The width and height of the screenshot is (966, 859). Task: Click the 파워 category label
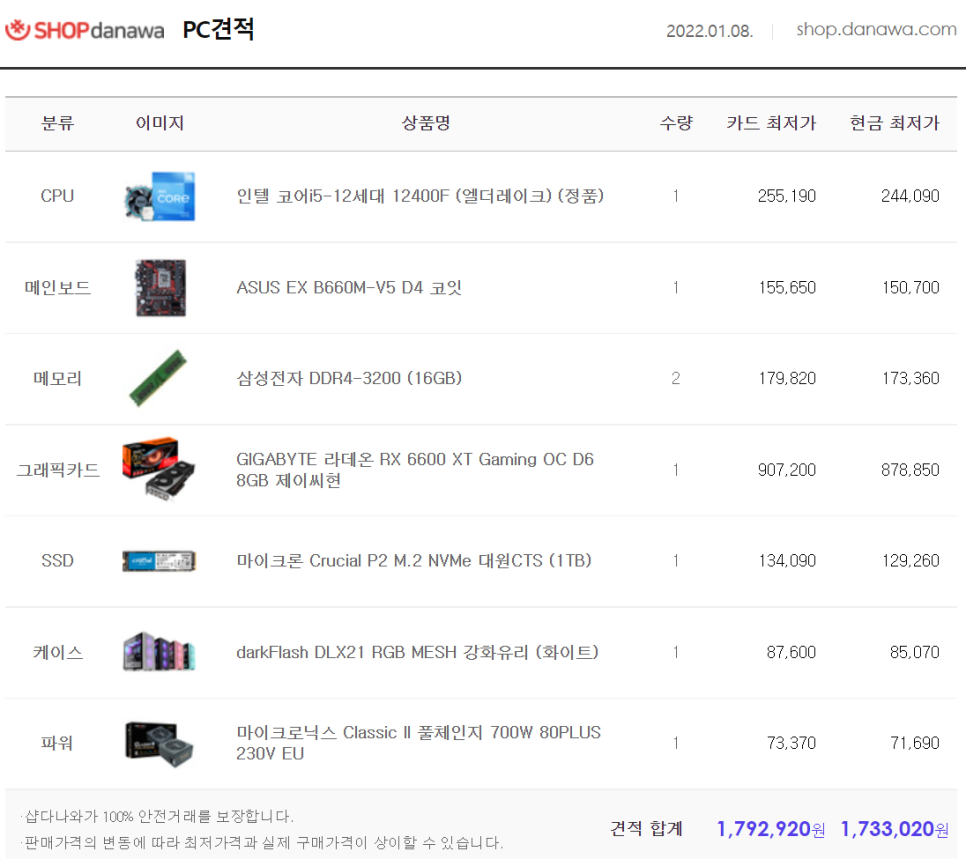pos(57,743)
